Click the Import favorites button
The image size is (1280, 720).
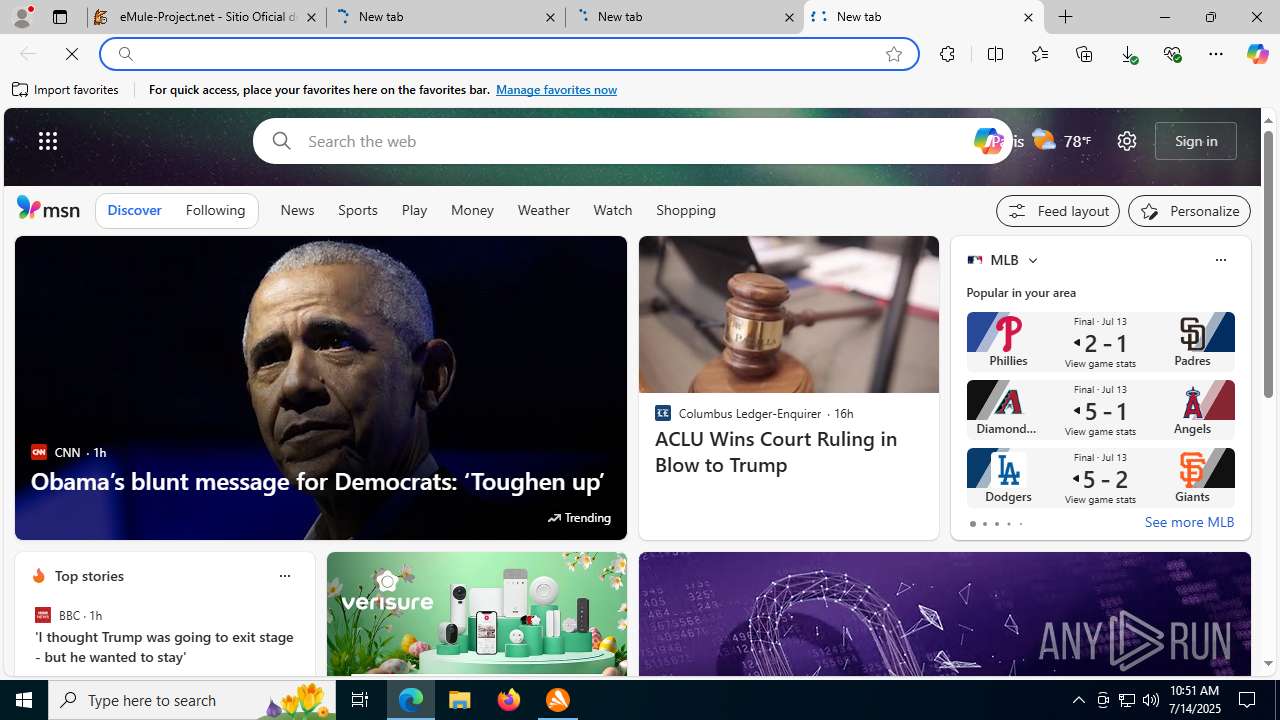click(66, 90)
